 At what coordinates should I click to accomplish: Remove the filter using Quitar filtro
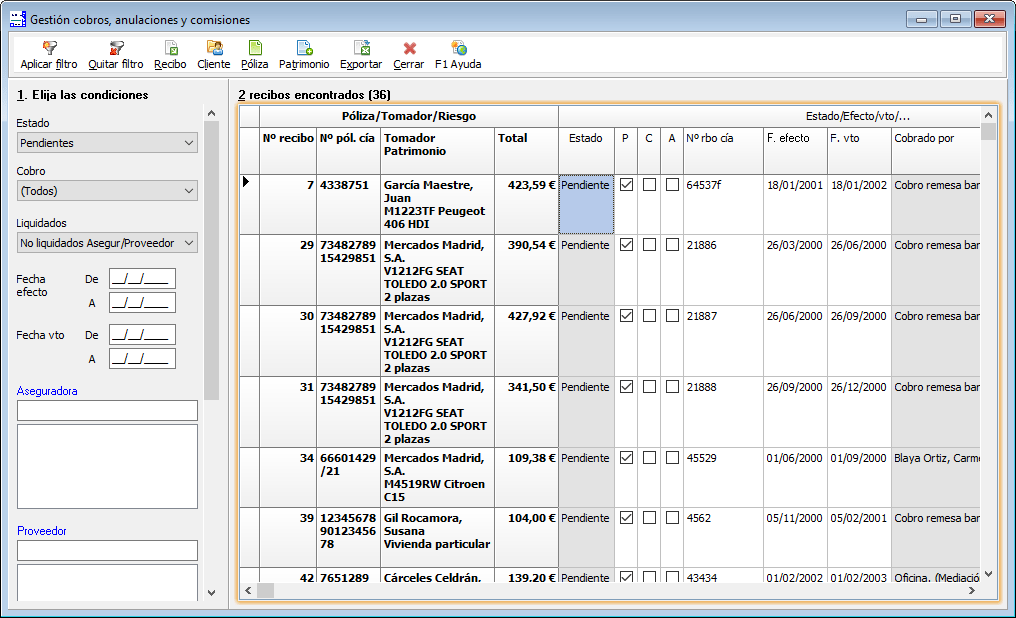click(116, 55)
